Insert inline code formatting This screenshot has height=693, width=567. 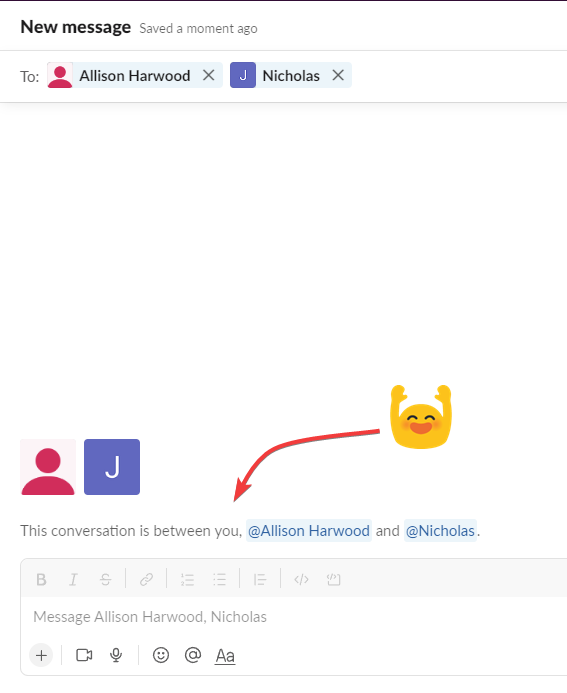[301, 579]
